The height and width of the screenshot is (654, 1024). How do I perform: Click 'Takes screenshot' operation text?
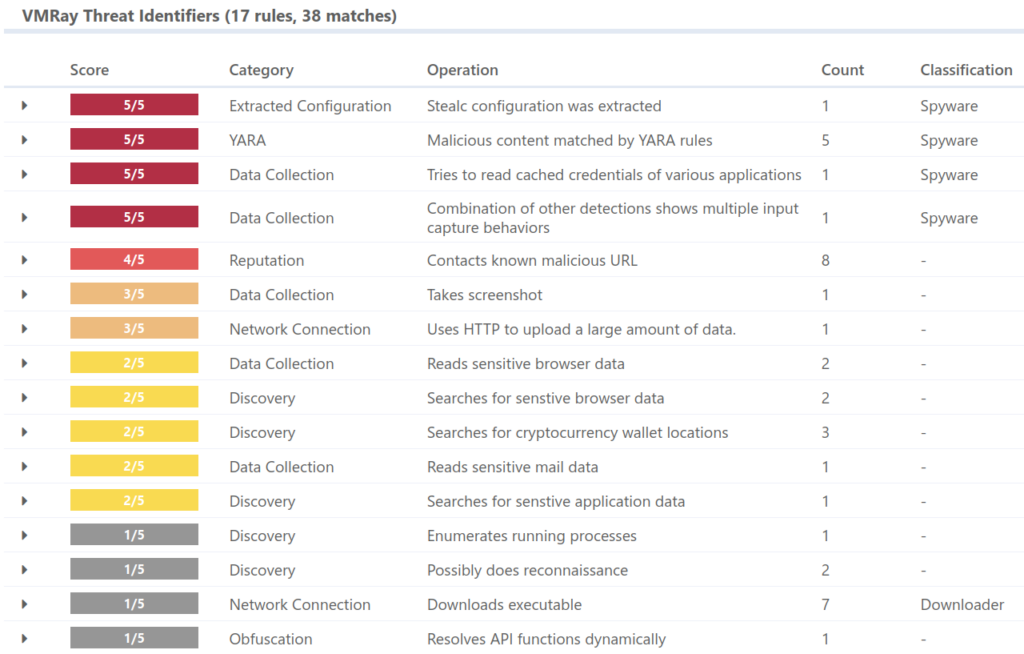click(x=485, y=295)
